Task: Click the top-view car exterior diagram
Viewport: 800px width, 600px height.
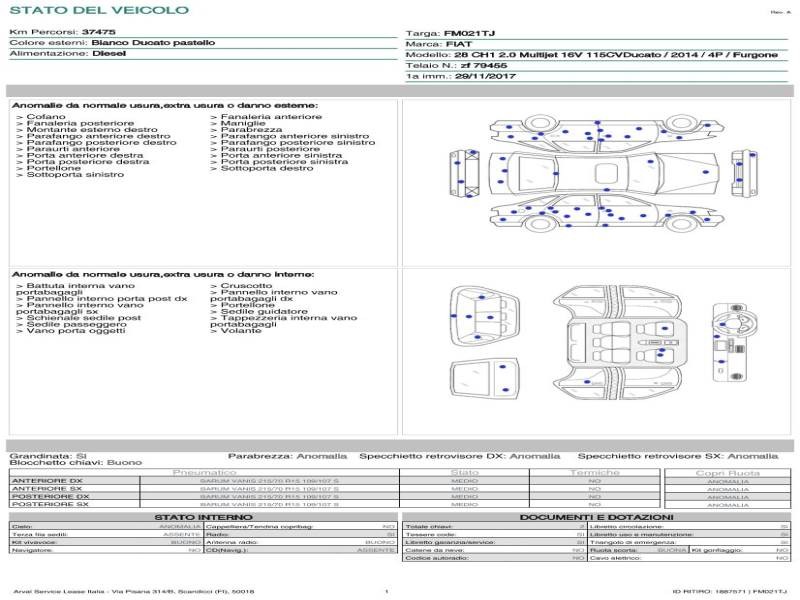Action: point(604,173)
